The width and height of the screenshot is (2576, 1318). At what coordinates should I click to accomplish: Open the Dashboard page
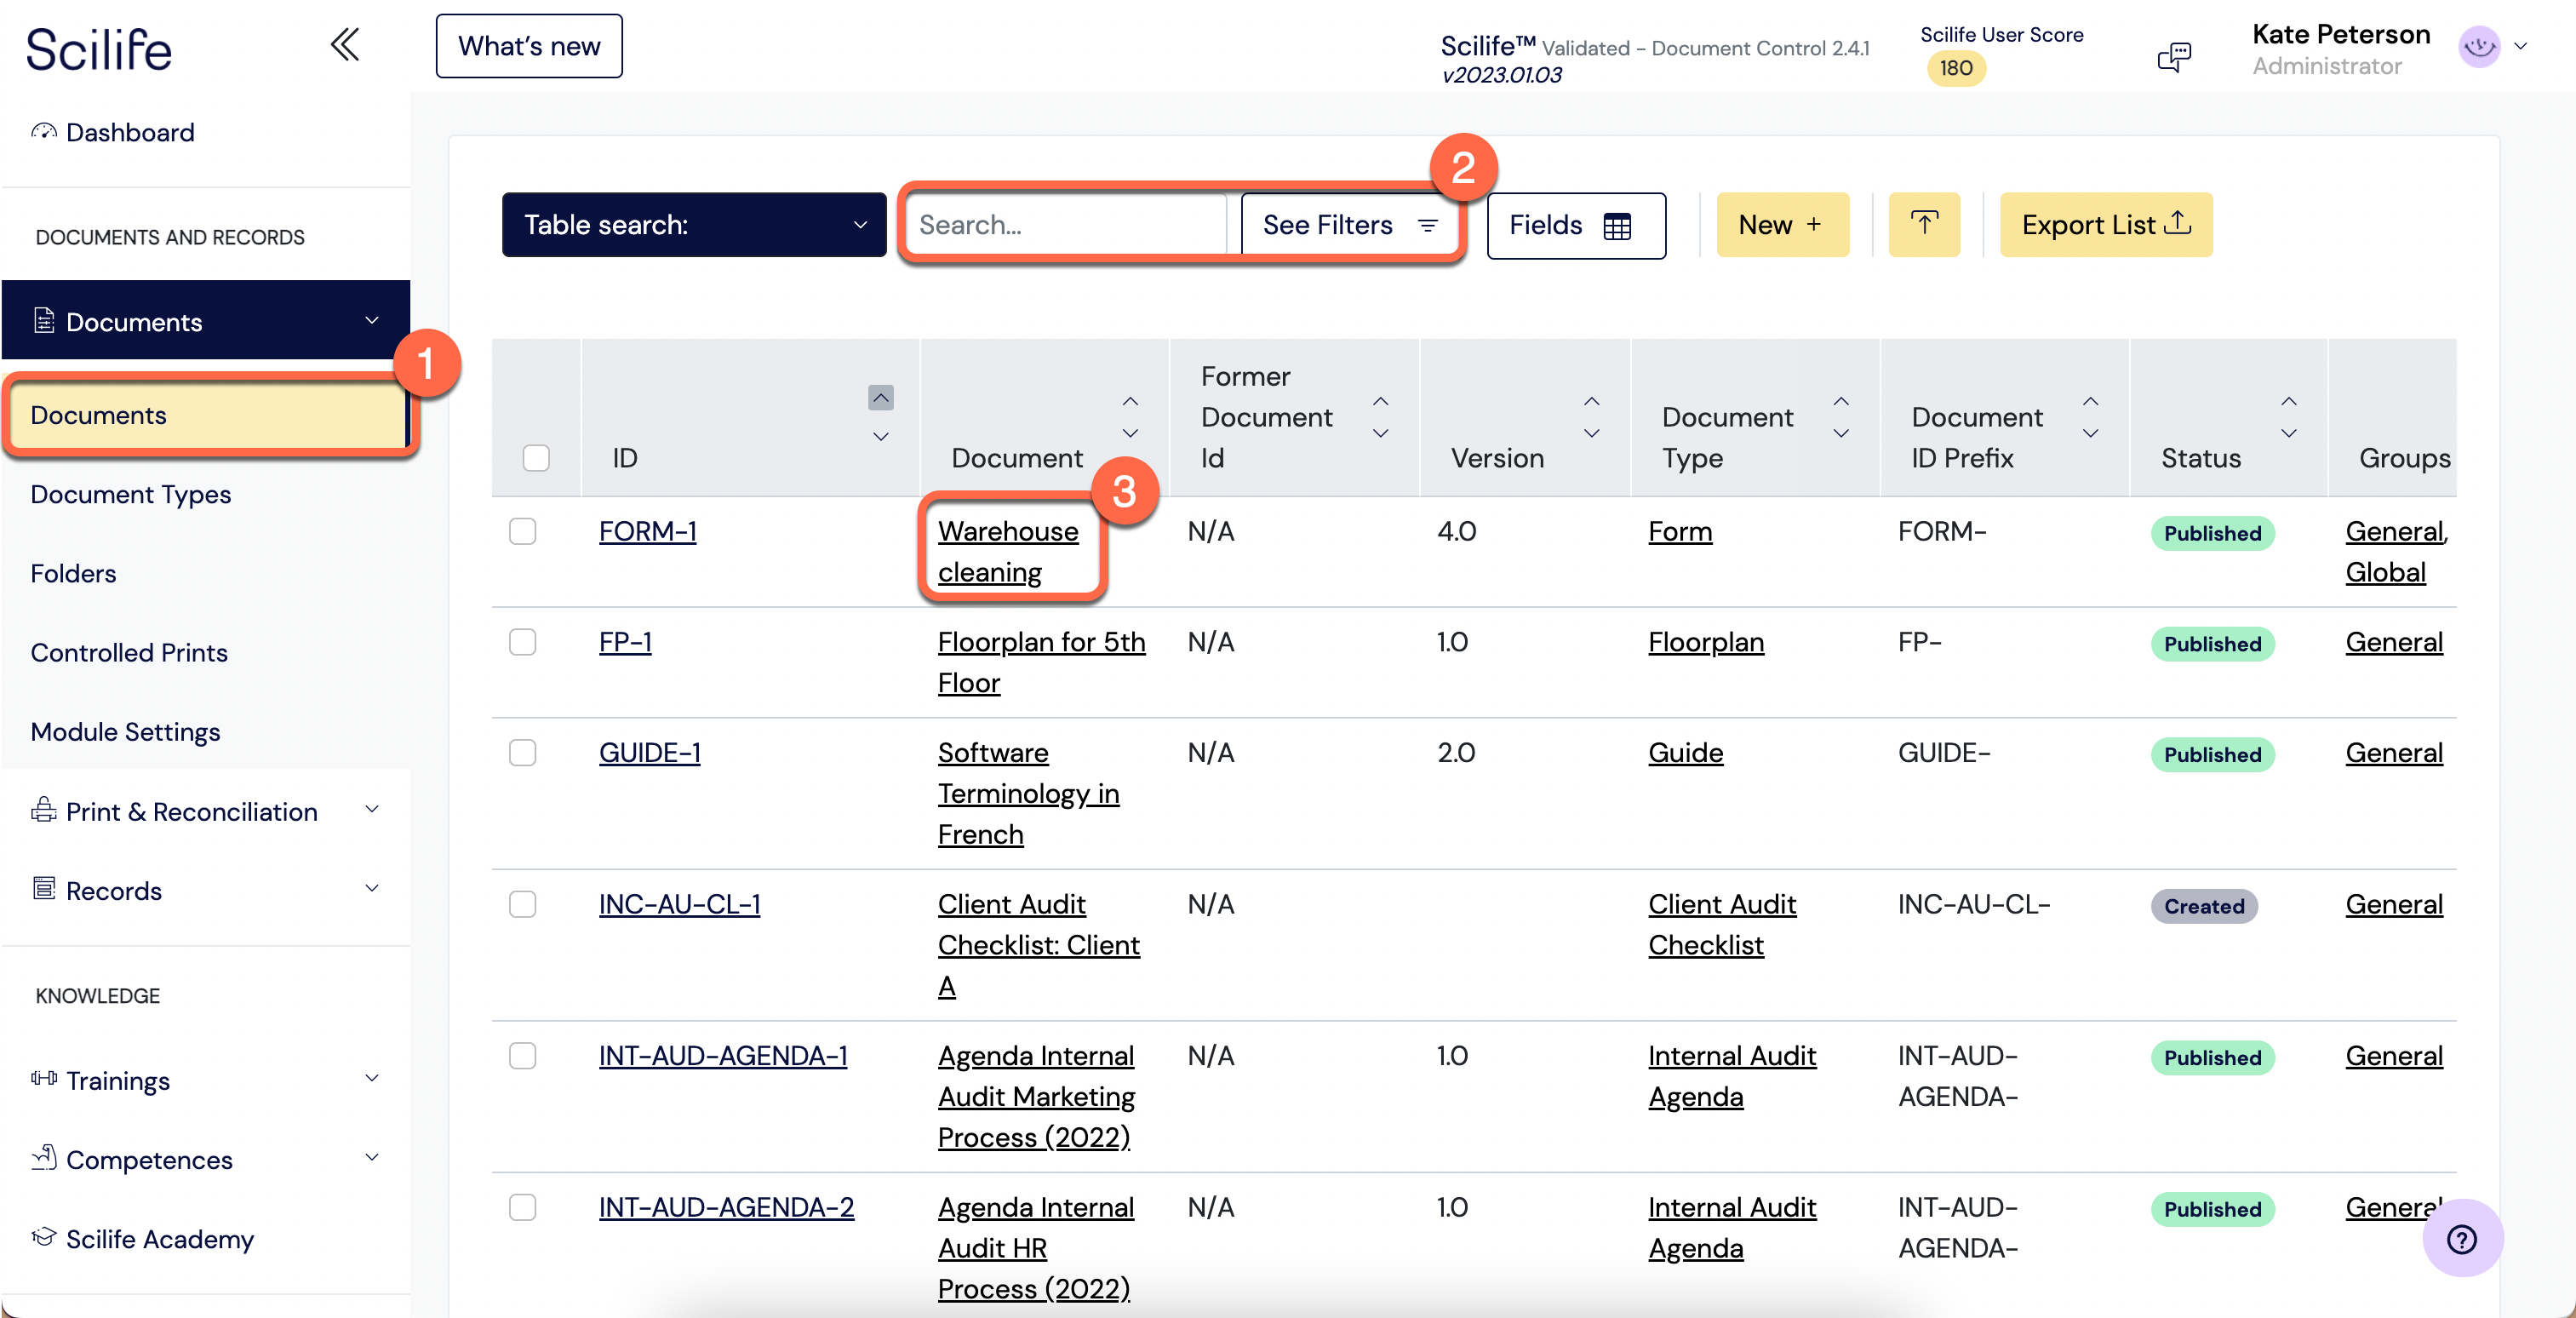pyautogui.click(x=130, y=132)
